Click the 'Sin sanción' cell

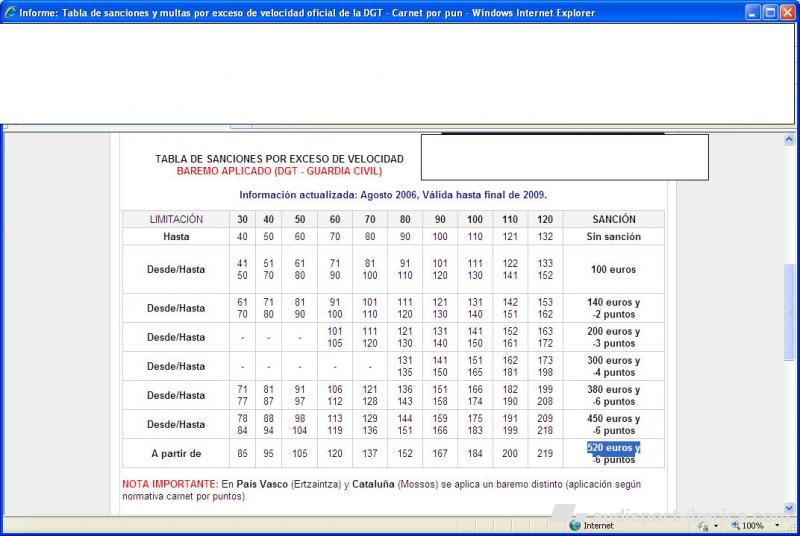pyautogui.click(x=614, y=237)
